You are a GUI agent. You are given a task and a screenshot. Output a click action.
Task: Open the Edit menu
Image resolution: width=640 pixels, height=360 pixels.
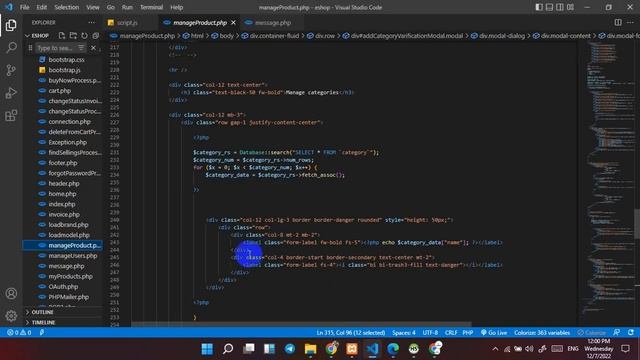[x=42, y=7]
